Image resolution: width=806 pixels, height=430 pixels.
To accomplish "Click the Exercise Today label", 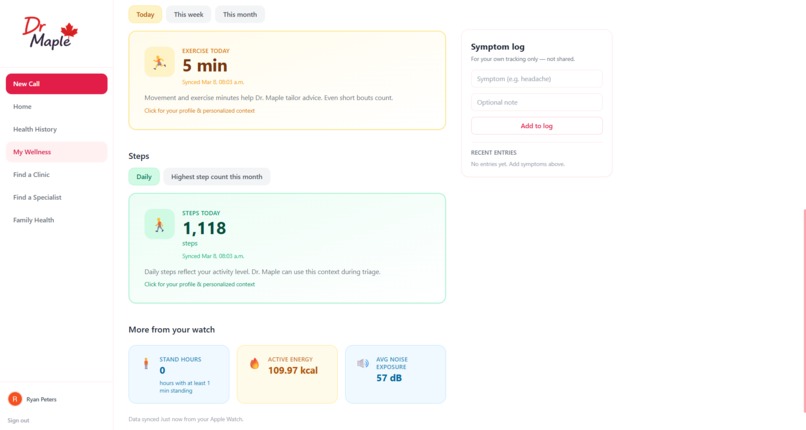I will [206, 51].
